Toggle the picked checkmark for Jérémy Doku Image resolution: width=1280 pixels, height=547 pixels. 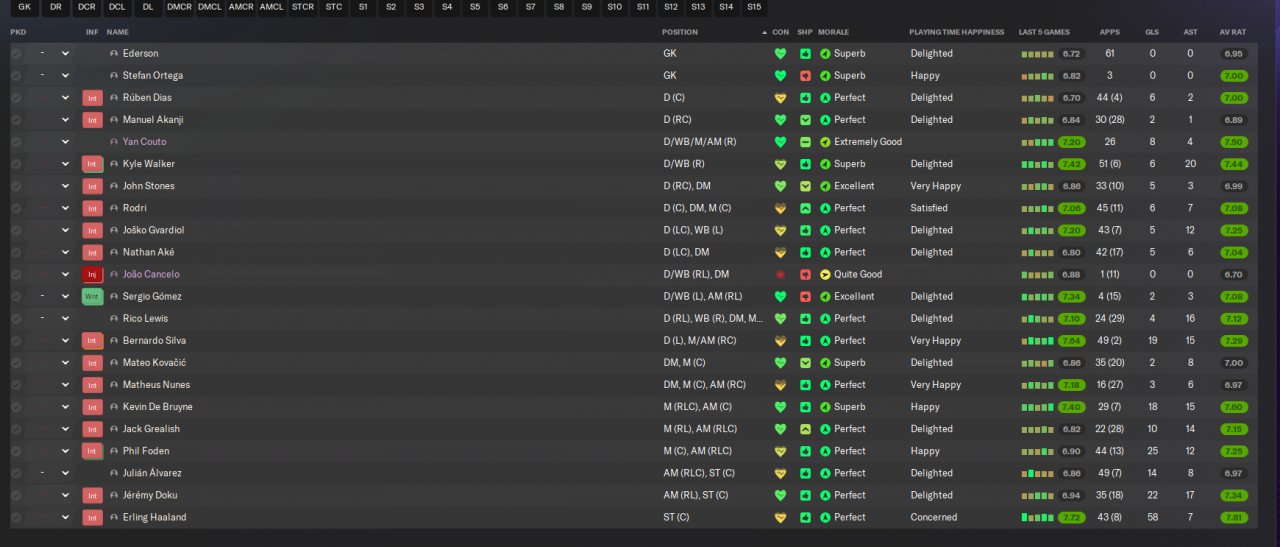pyautogui.click(x=16, y=495)
